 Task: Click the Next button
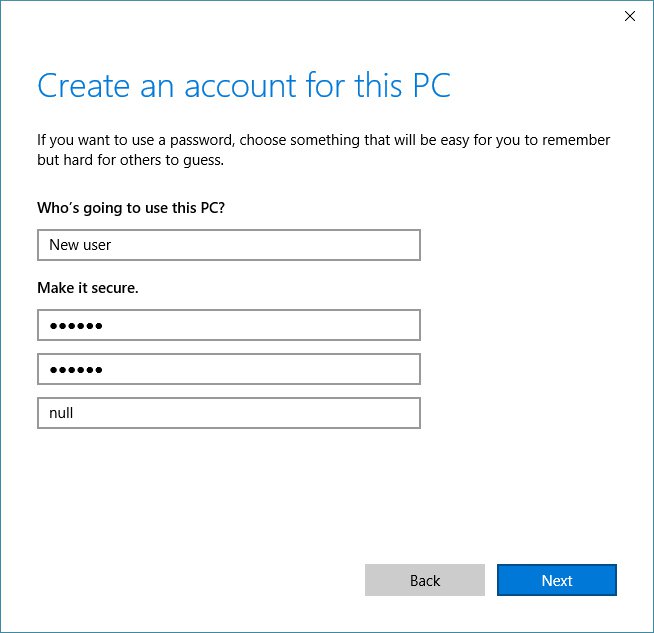pos(556,580)
